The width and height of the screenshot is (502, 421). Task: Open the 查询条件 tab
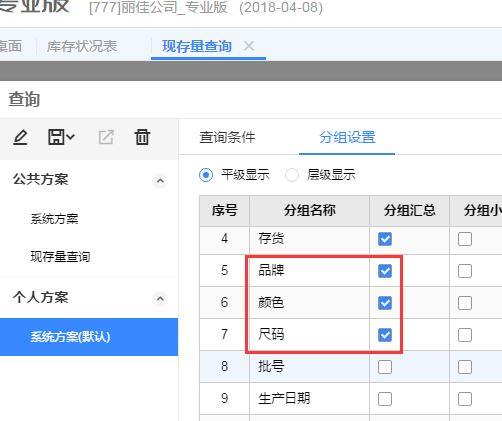tap(227, 137)
